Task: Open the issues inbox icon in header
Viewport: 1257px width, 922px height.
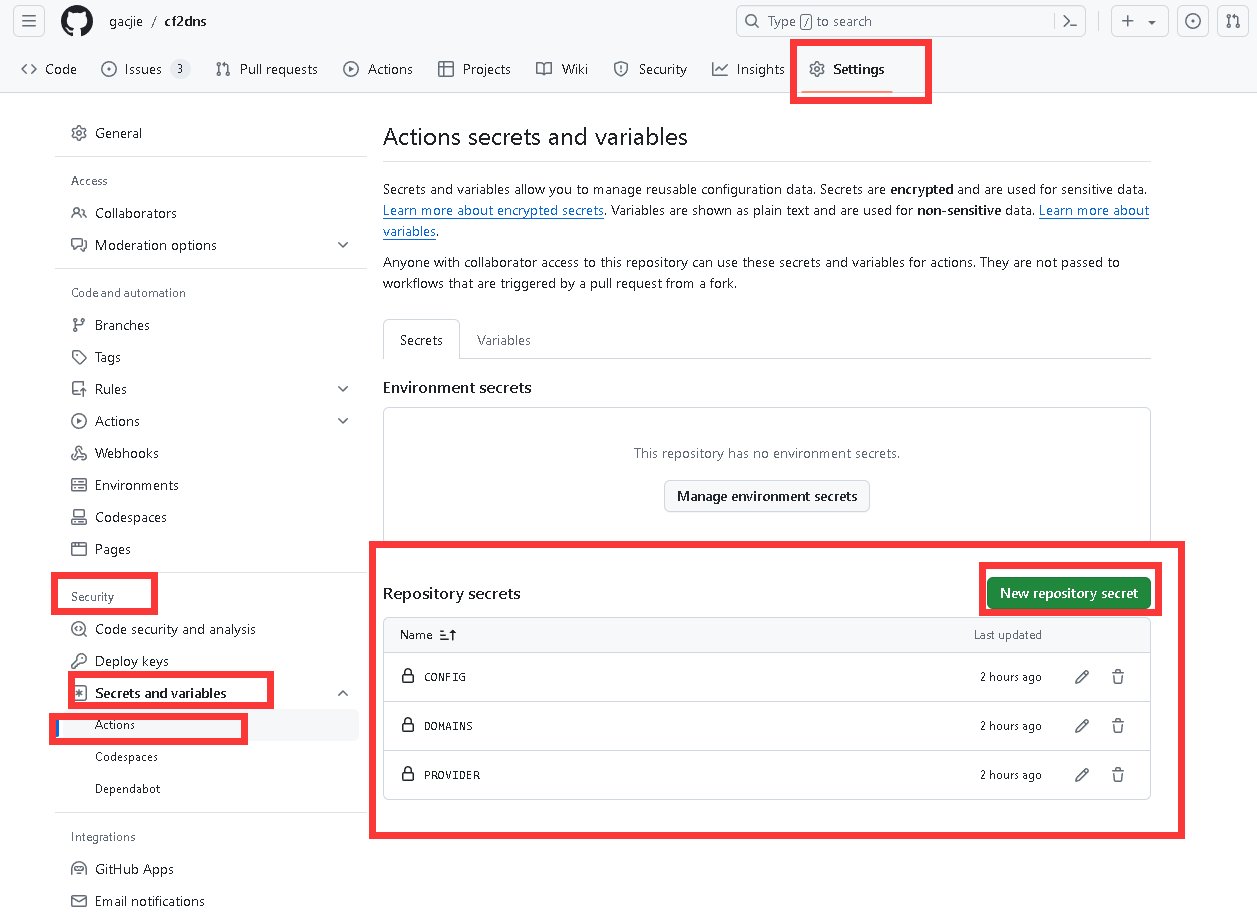Action: click(1192, 21)
